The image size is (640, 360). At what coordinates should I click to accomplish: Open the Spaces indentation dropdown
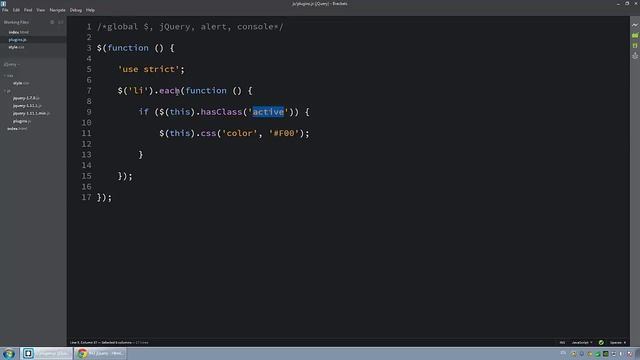click(x=618, y=342)
